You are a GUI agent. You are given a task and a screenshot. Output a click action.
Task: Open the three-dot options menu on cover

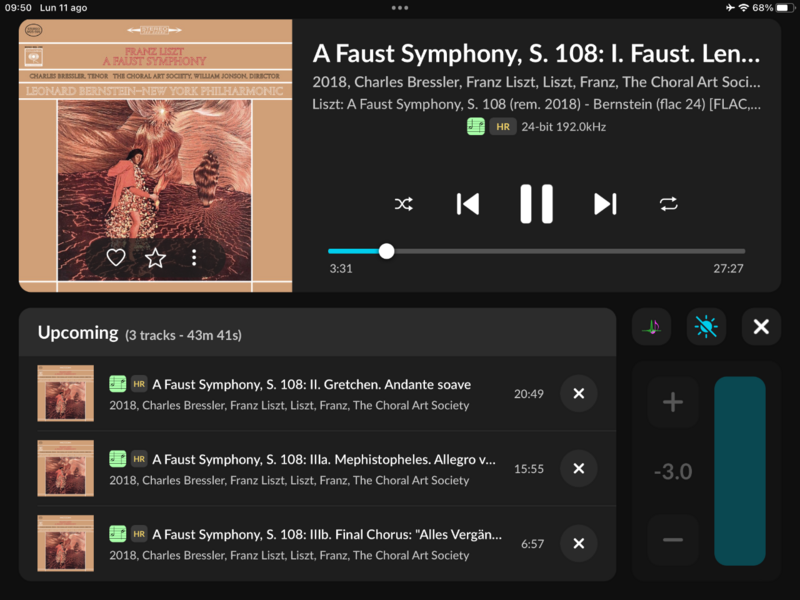pos(194,258)
